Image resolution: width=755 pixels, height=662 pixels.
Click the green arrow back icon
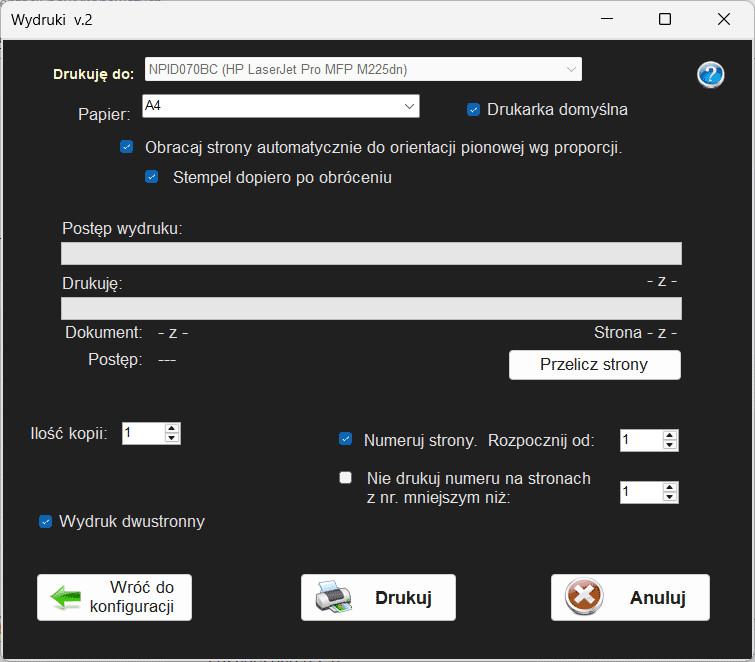pyautogui.click(x=67, y=598)
